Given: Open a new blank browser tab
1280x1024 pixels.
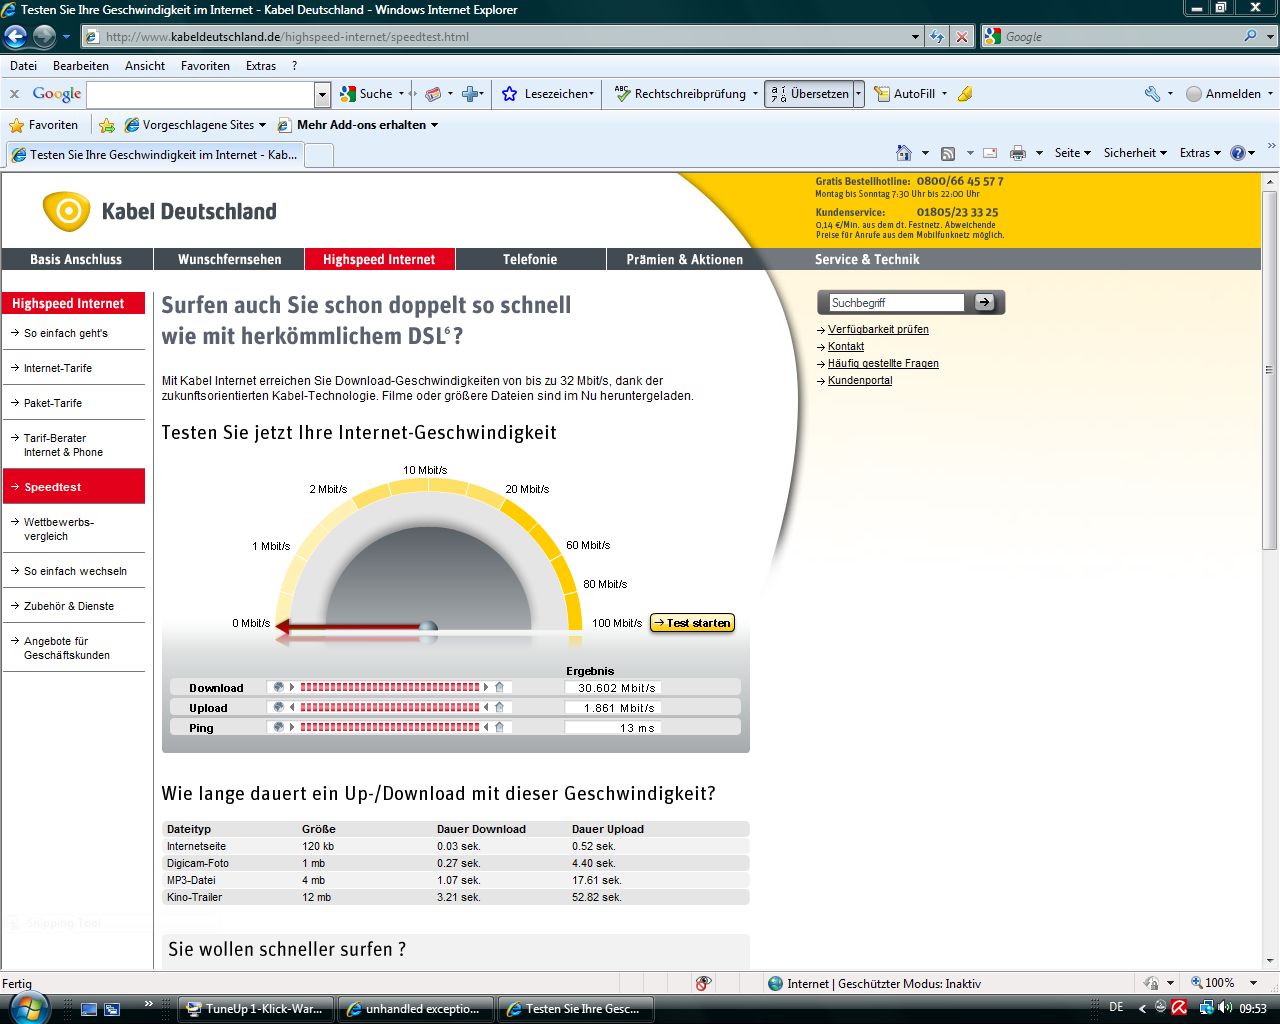Looking at the screenshot, I should coord(319,155).
